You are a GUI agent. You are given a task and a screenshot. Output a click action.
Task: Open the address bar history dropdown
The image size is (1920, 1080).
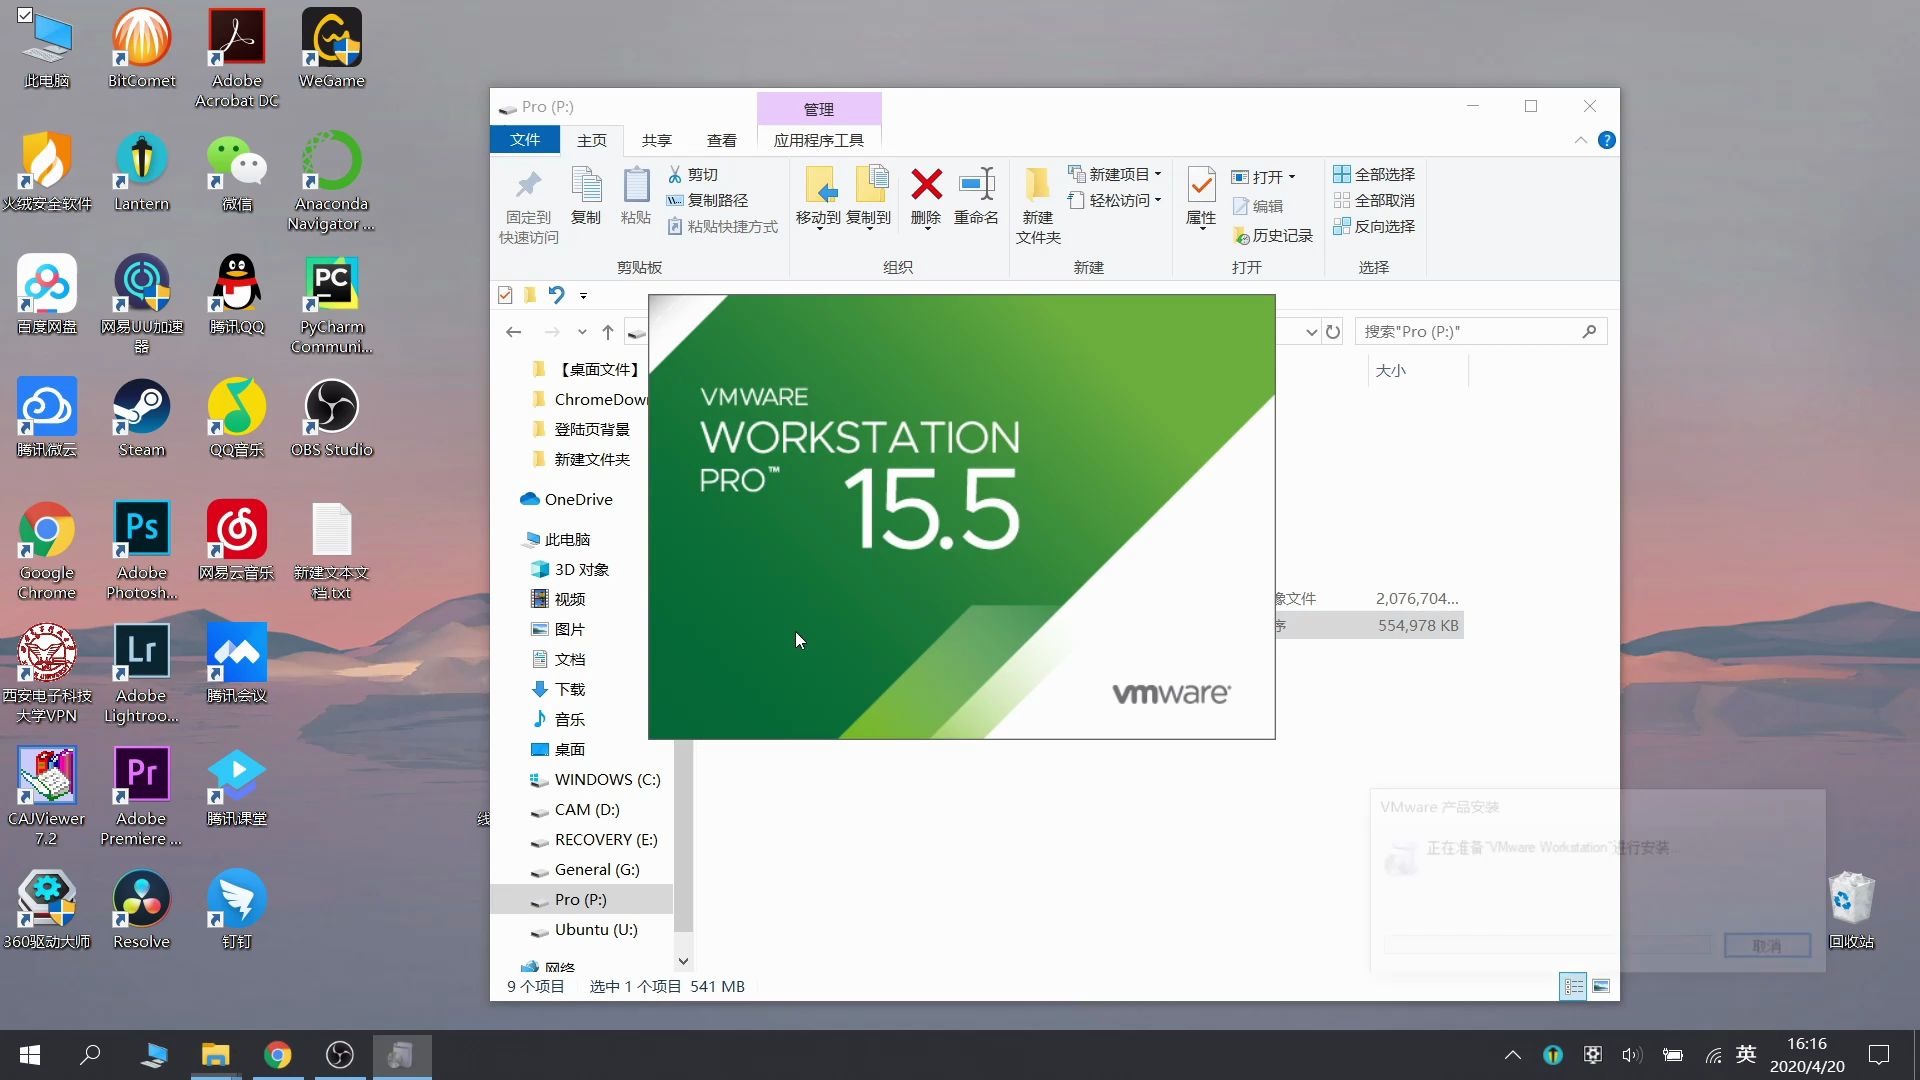click(x=1311, y=331)
